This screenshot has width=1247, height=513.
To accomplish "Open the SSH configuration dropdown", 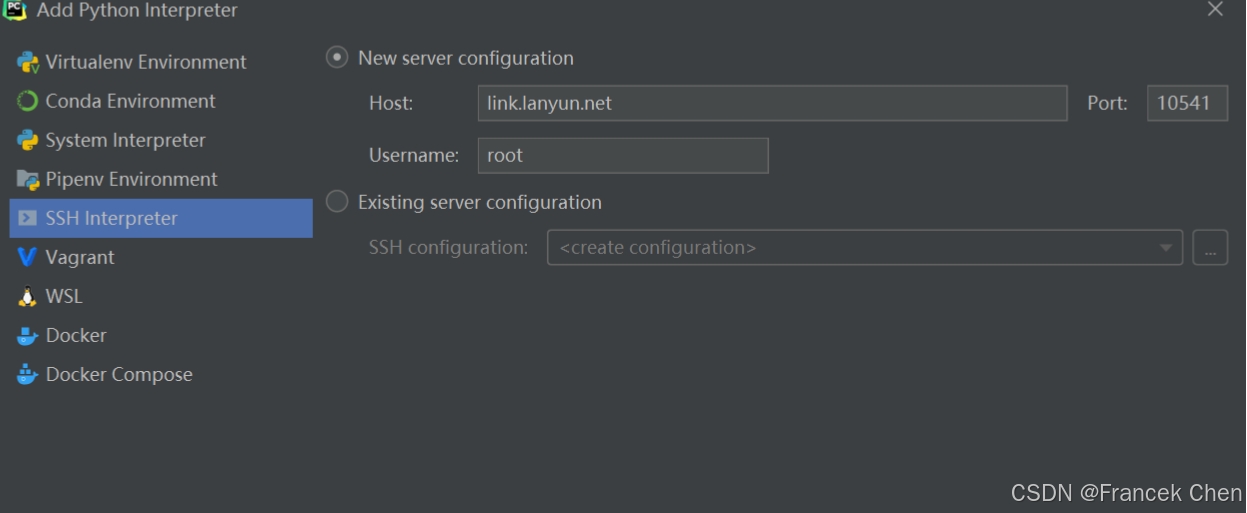I will pyautogui.click(x=865, y=247).
